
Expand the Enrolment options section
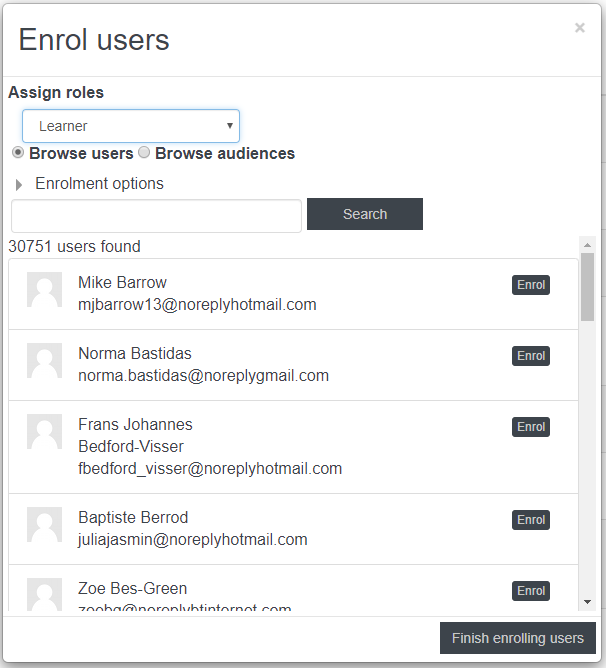[x=99, y=184]
